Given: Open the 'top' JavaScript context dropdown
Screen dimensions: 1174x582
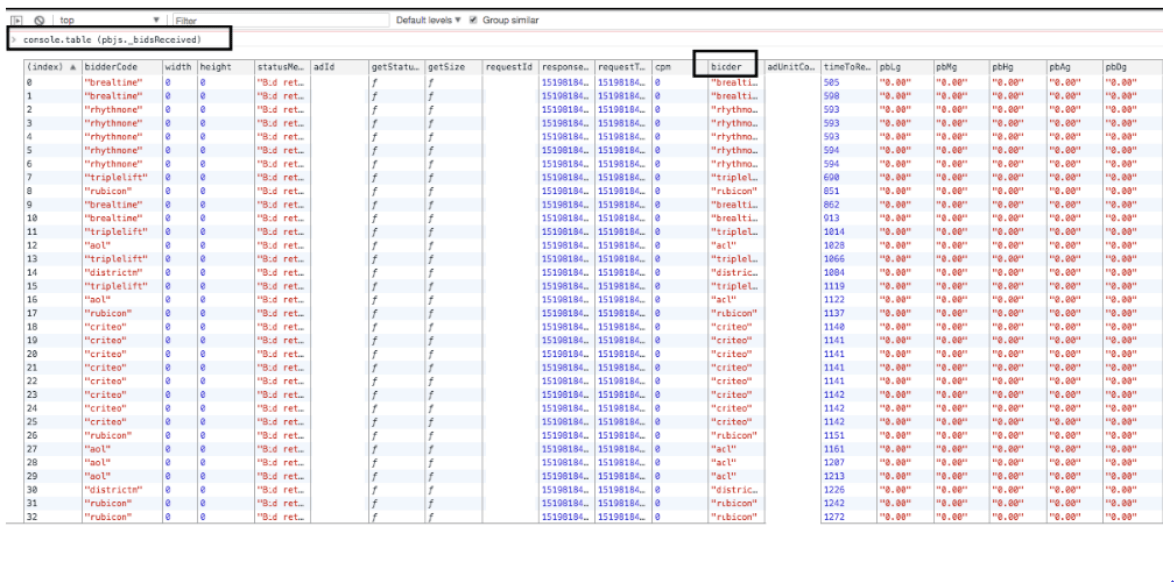Looking at the screenshot, I should click(108, 20).
